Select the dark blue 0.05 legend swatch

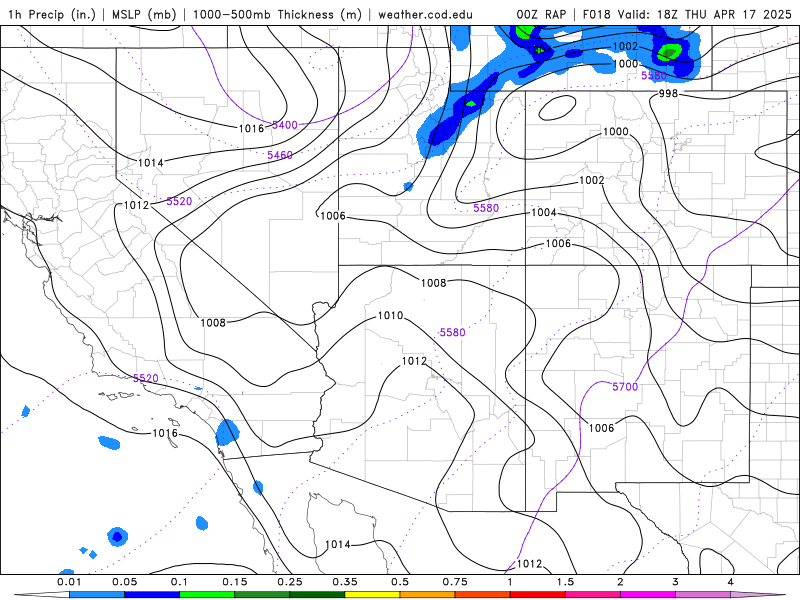click(x=152, y=595)
